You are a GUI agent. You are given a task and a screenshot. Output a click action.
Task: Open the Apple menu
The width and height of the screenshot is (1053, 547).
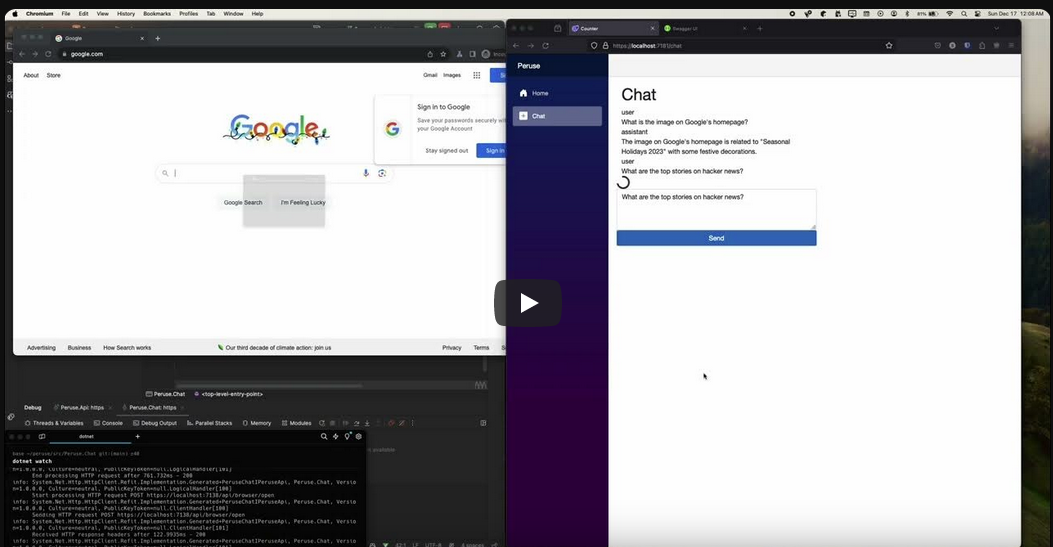coord(15,13)
